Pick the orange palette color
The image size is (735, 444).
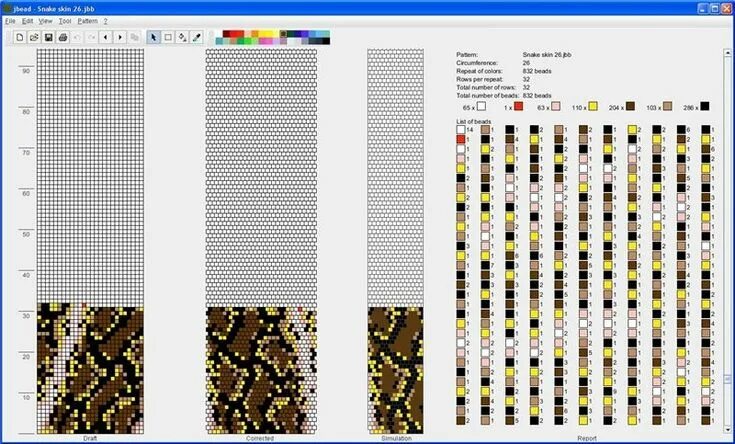click(255, 34)
